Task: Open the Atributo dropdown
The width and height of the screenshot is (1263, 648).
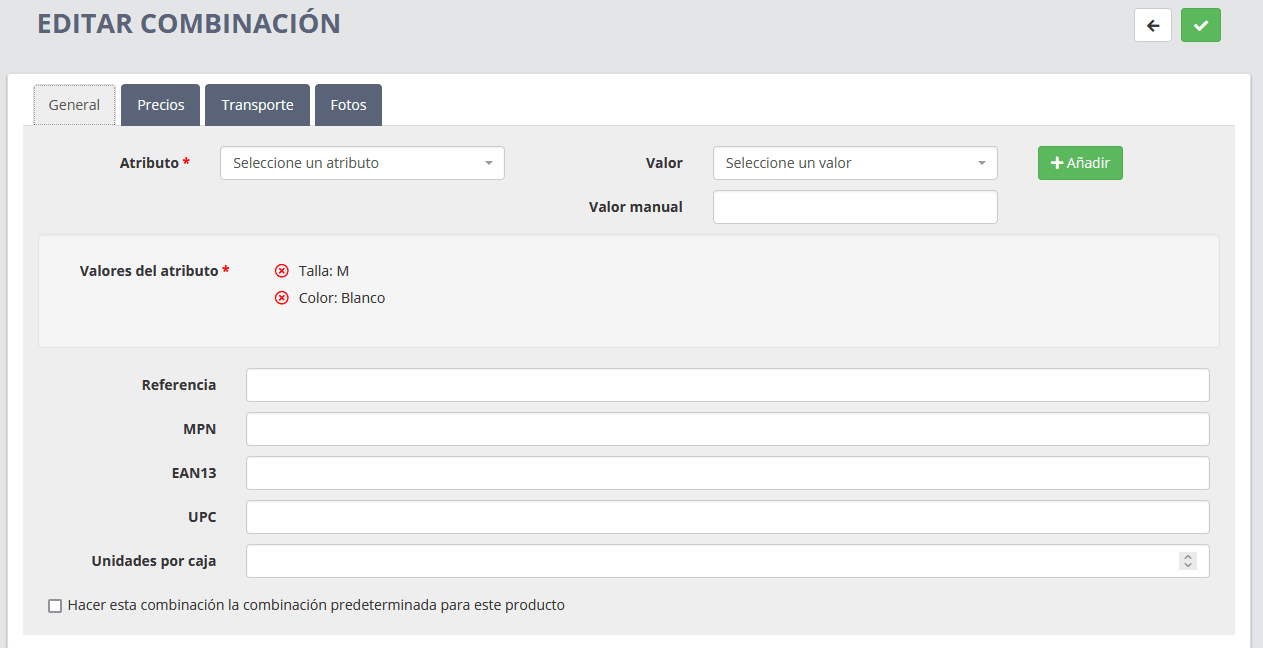Action: point(362,163)
